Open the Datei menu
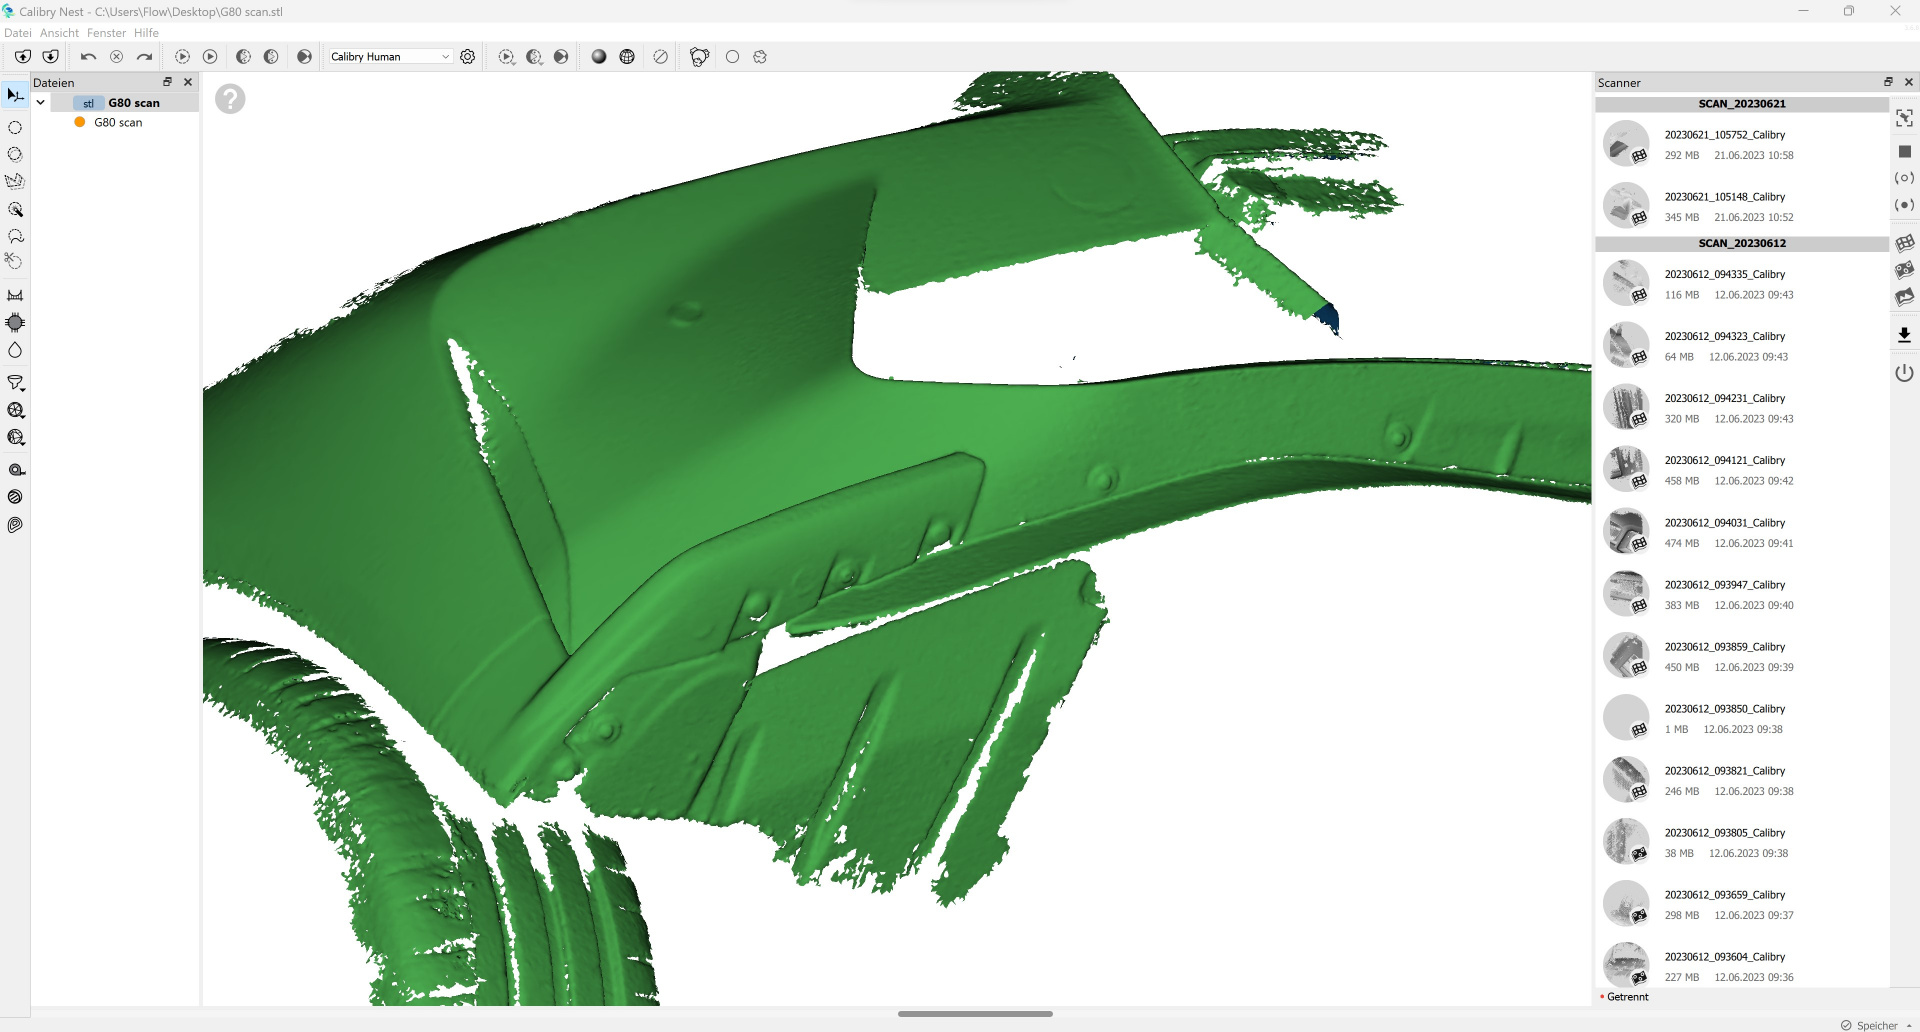The height and width of the screenshot is (1032, 1920). 18,33
